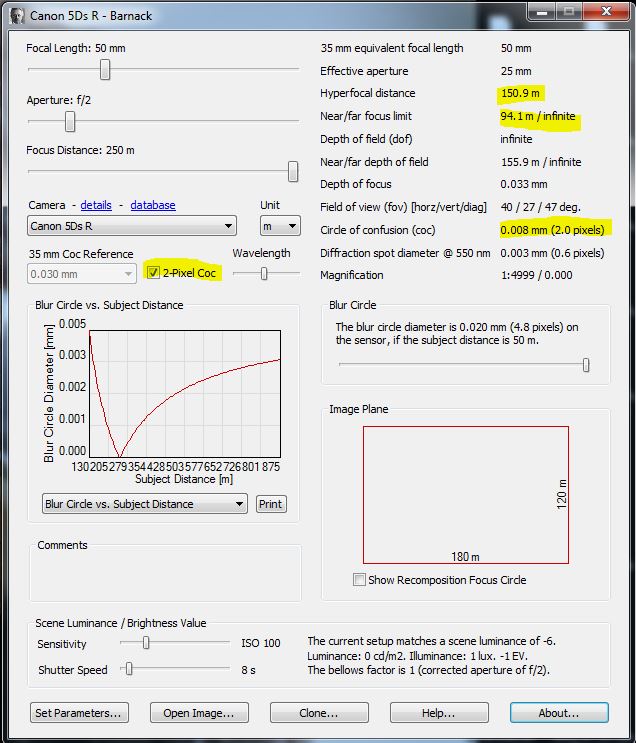The height and width of the screenshot is (743, 636).
Task: Click the Barnack app icon in title bar
Action: (17, 16)
